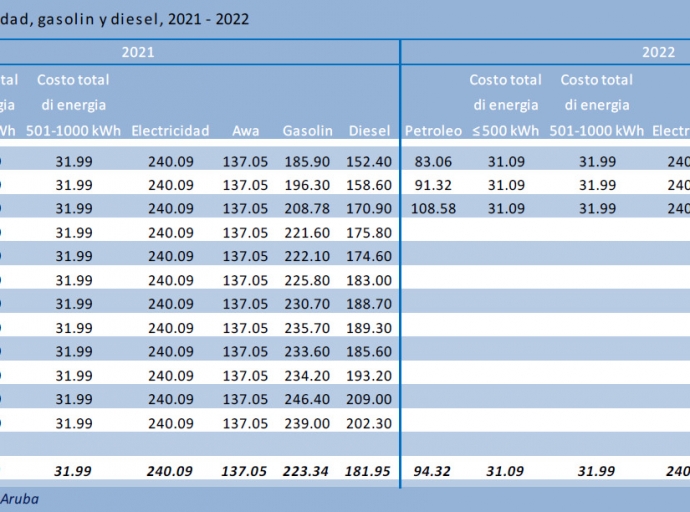Click diesel average 181.95
The image size is (690, 512).
click(367, 472)
